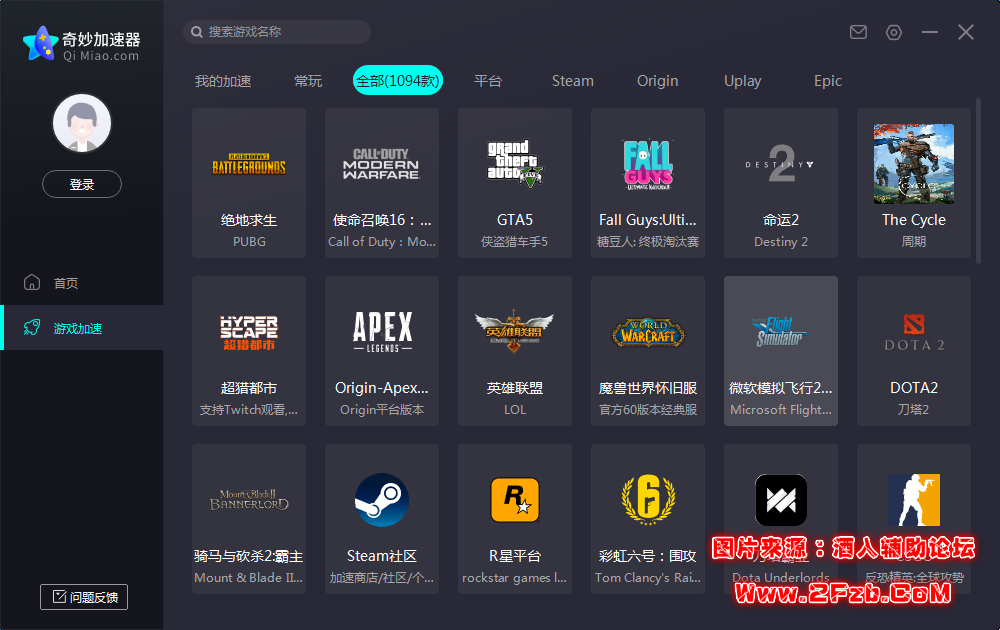This screenshot has height=630, width=1000.
Task: Click the 糖豆人:终极淘汰赛 subtitle
Action: coord(648,242)
